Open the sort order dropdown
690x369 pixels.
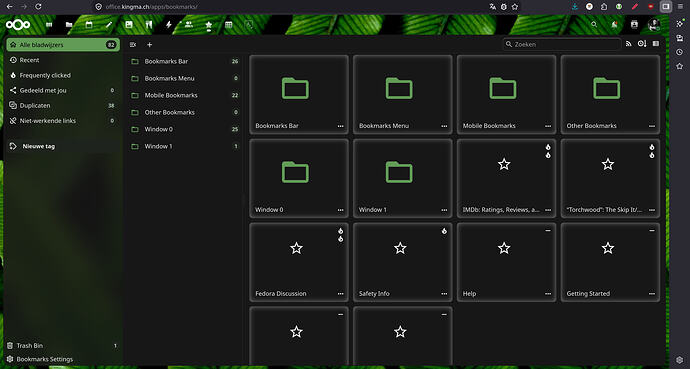point(642,44)
